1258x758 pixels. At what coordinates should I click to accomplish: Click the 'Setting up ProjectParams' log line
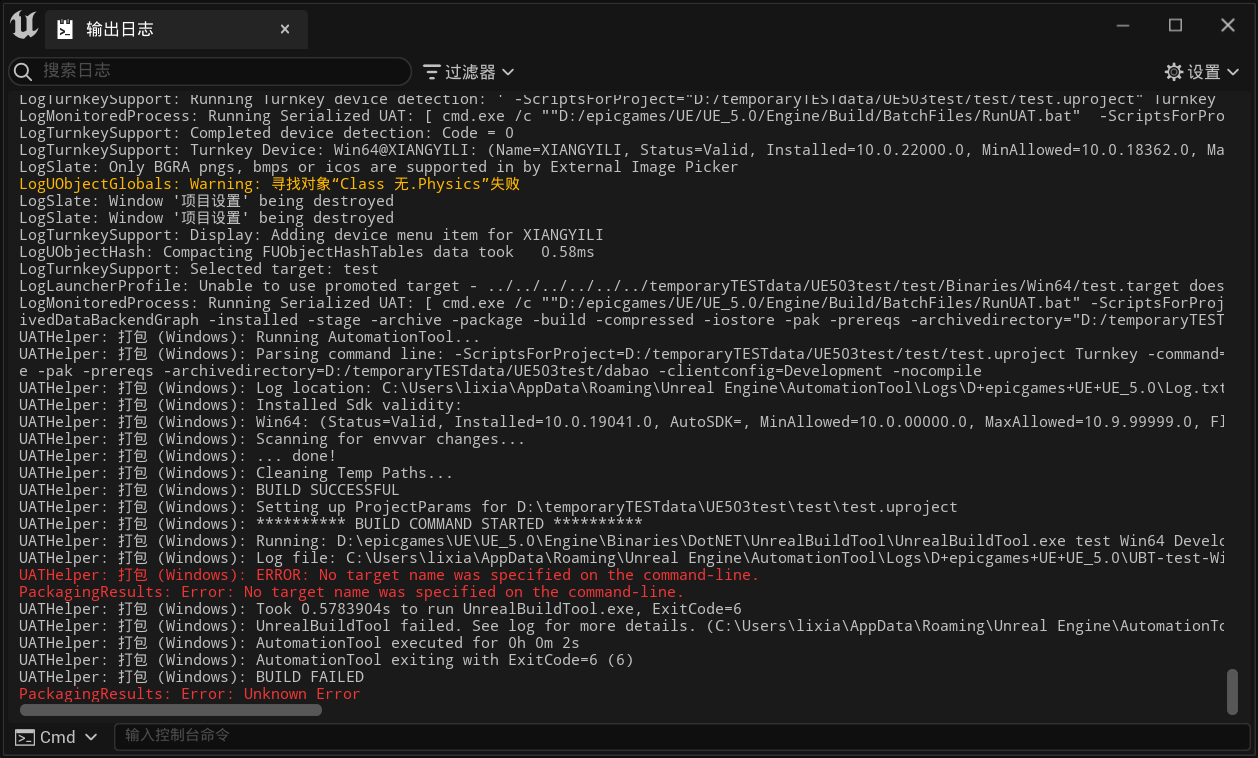click(488, 507)
